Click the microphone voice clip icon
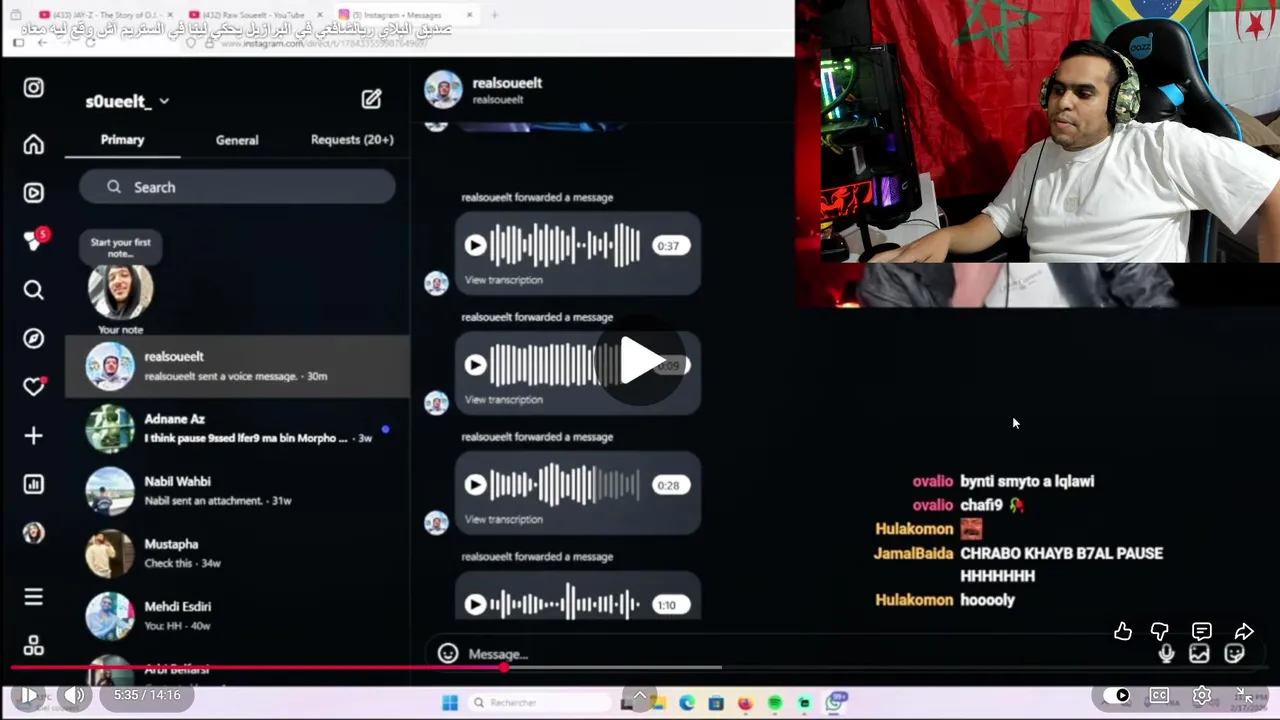Viewport: 1280px width, 720px height. coord(1166,654)
